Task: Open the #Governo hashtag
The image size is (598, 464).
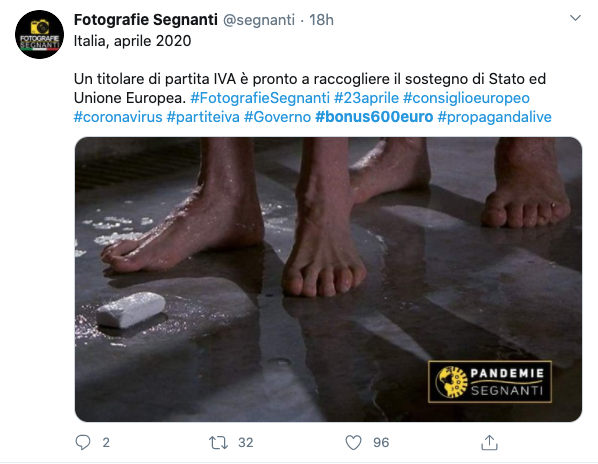Action: pos(277,117)
